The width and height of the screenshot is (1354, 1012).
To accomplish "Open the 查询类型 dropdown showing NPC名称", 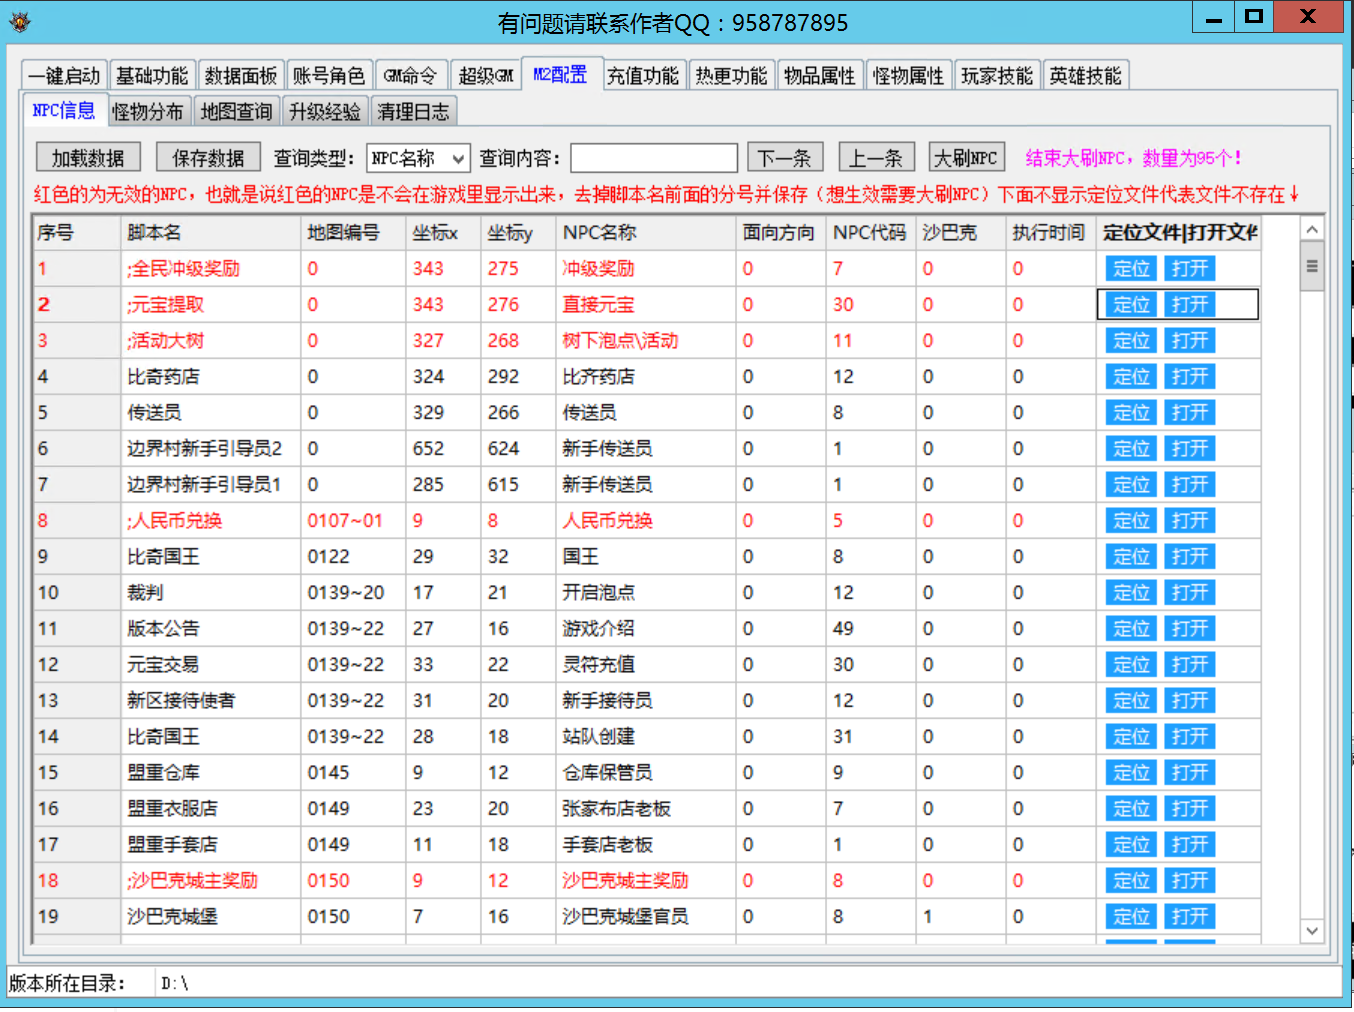I will tap(418, 158).
